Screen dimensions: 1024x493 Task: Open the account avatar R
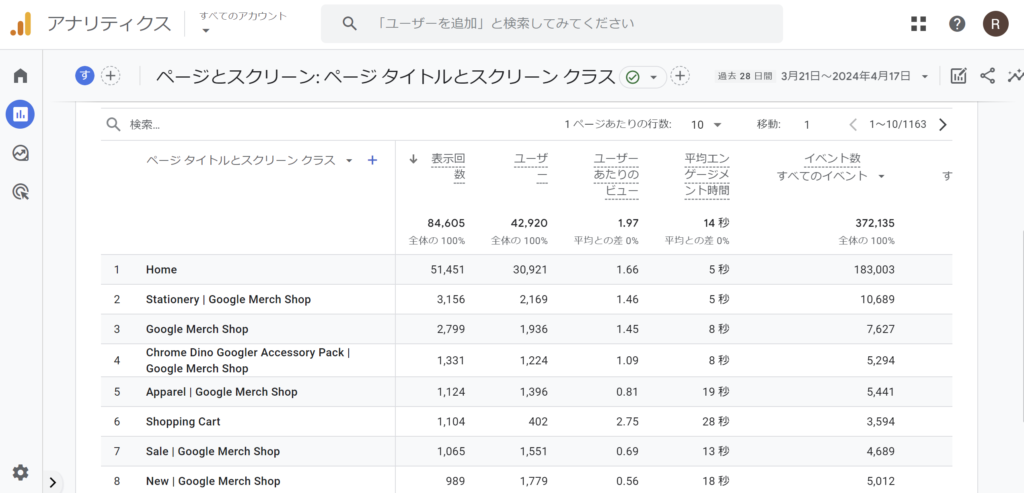(995, 24)
